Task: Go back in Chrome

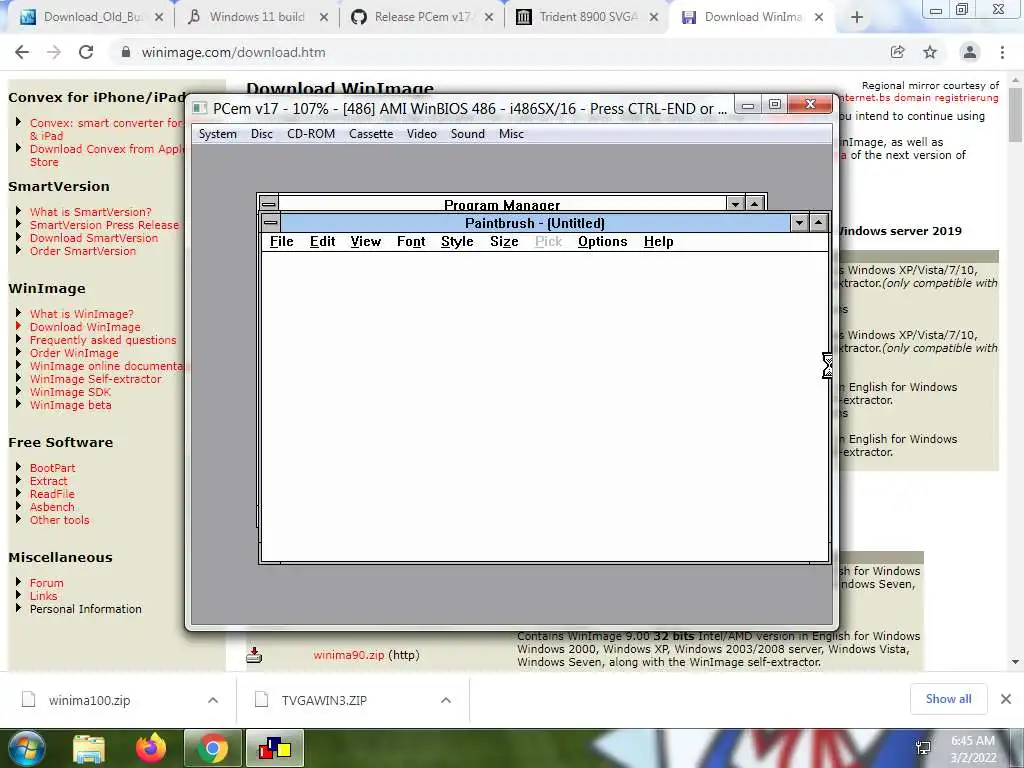Action: 22,52
